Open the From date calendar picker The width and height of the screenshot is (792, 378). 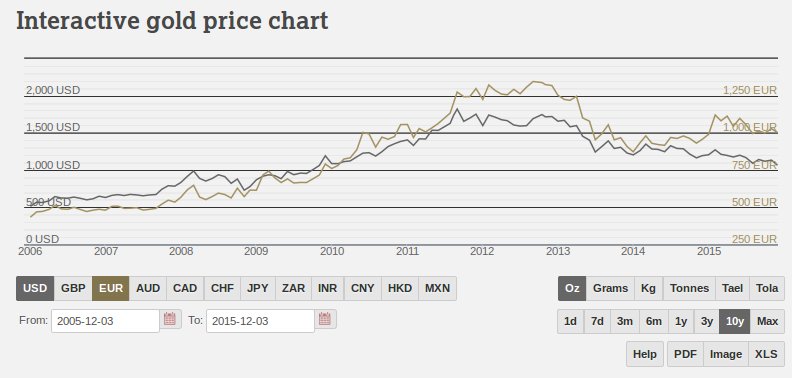pyautogui.click(x=170, y=319)
